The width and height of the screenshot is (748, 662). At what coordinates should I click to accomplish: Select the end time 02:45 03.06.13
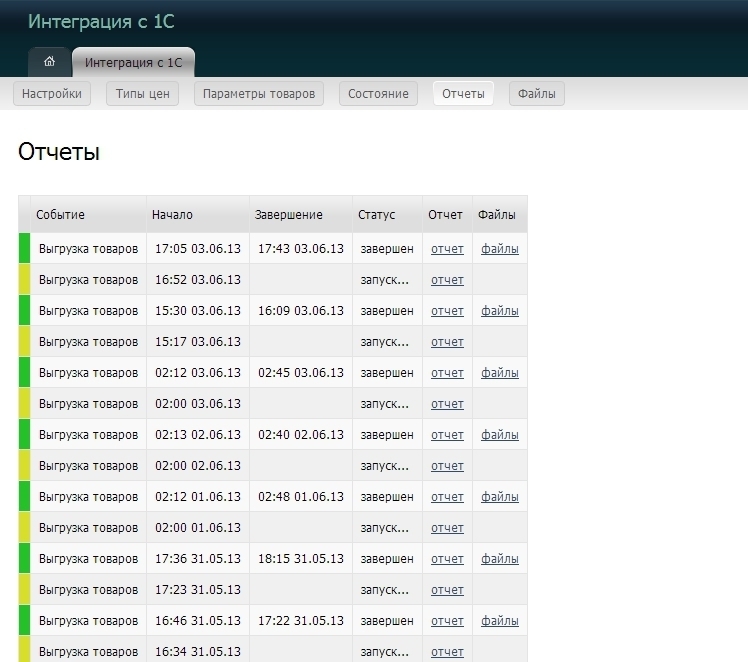[301, 372]
